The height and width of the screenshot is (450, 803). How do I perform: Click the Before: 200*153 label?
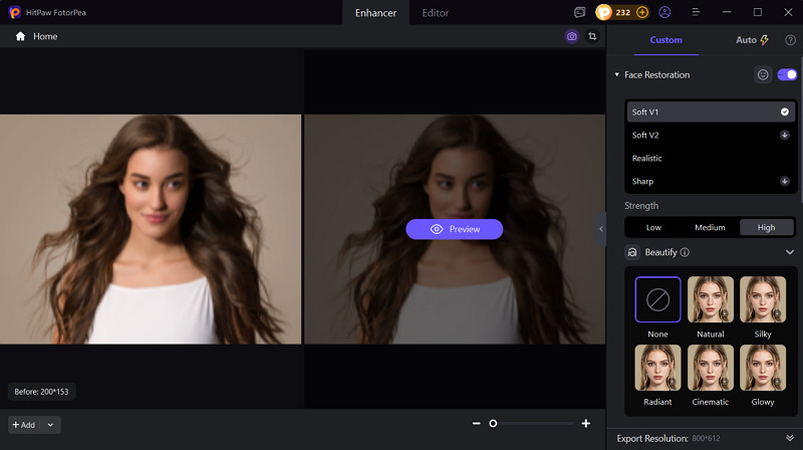(41, 392)
